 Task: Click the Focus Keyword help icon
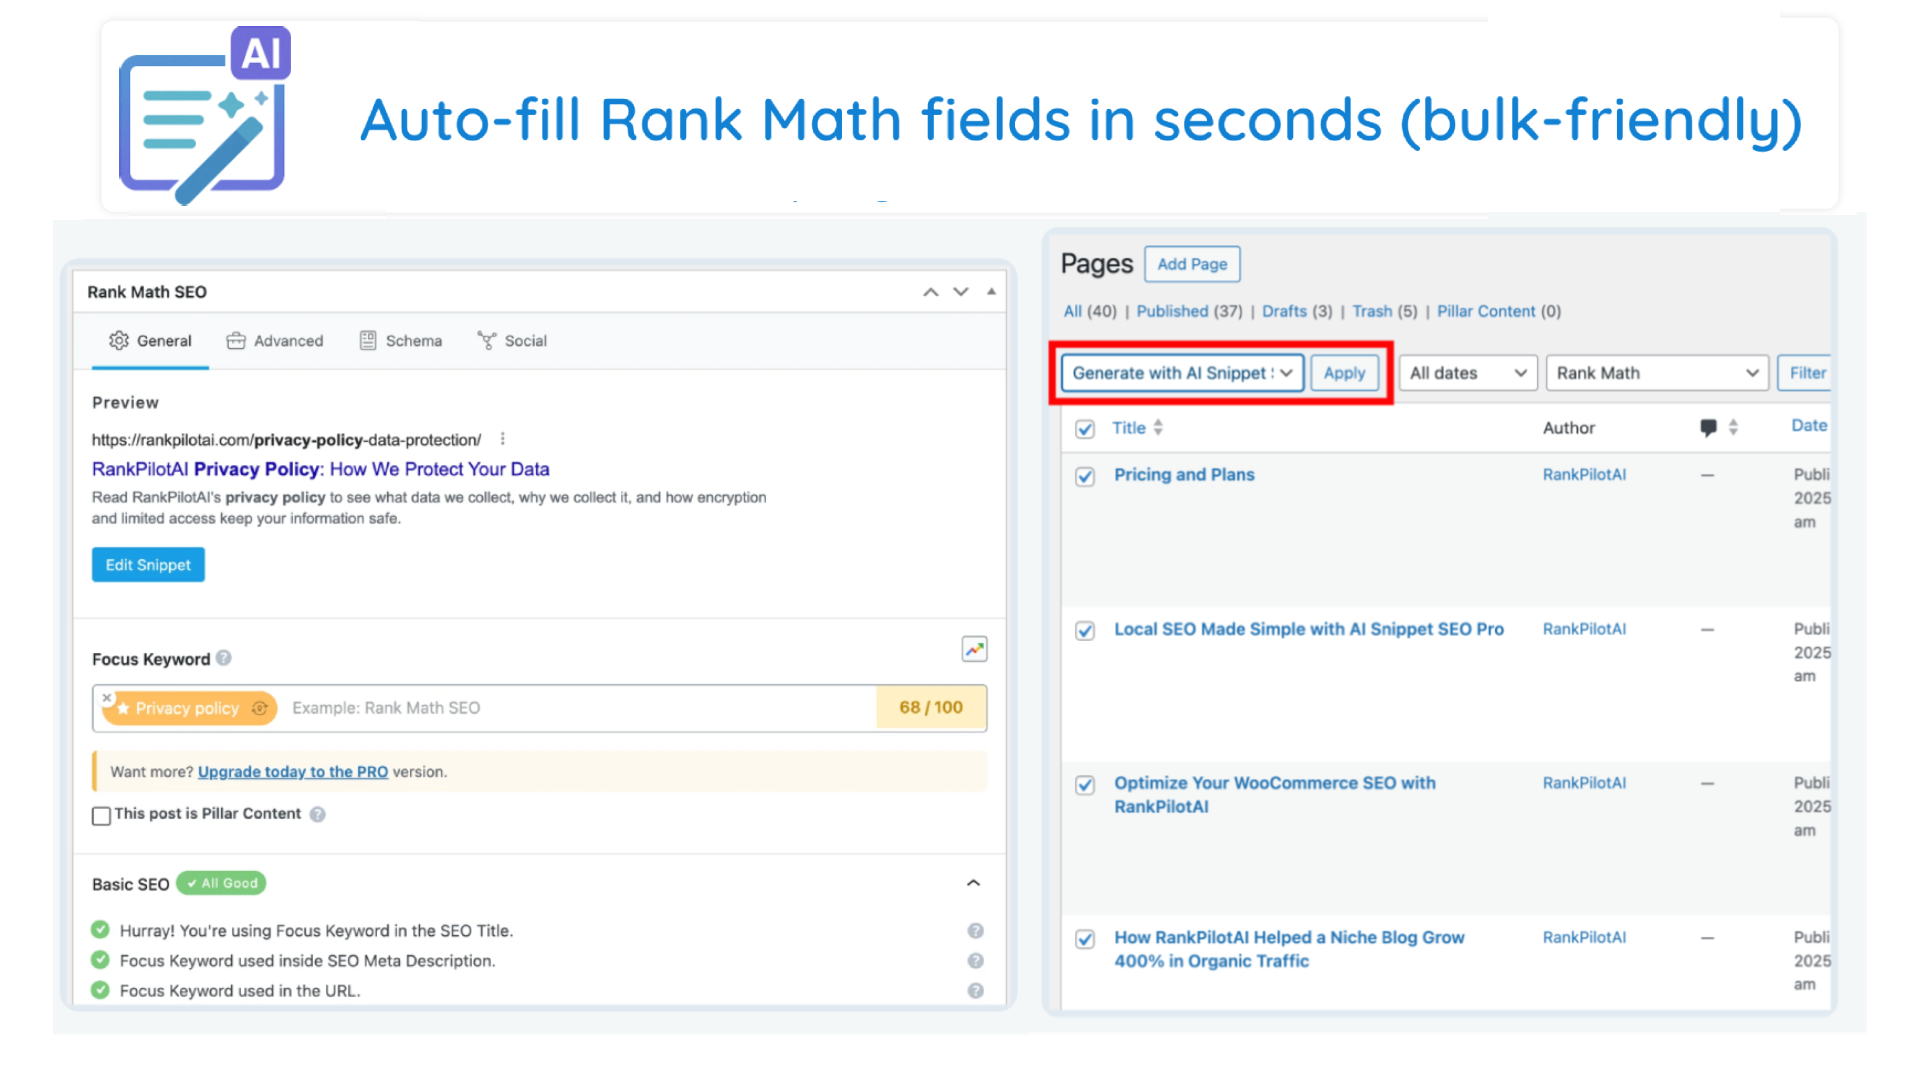pyautogui.click(x=224, y=658)
